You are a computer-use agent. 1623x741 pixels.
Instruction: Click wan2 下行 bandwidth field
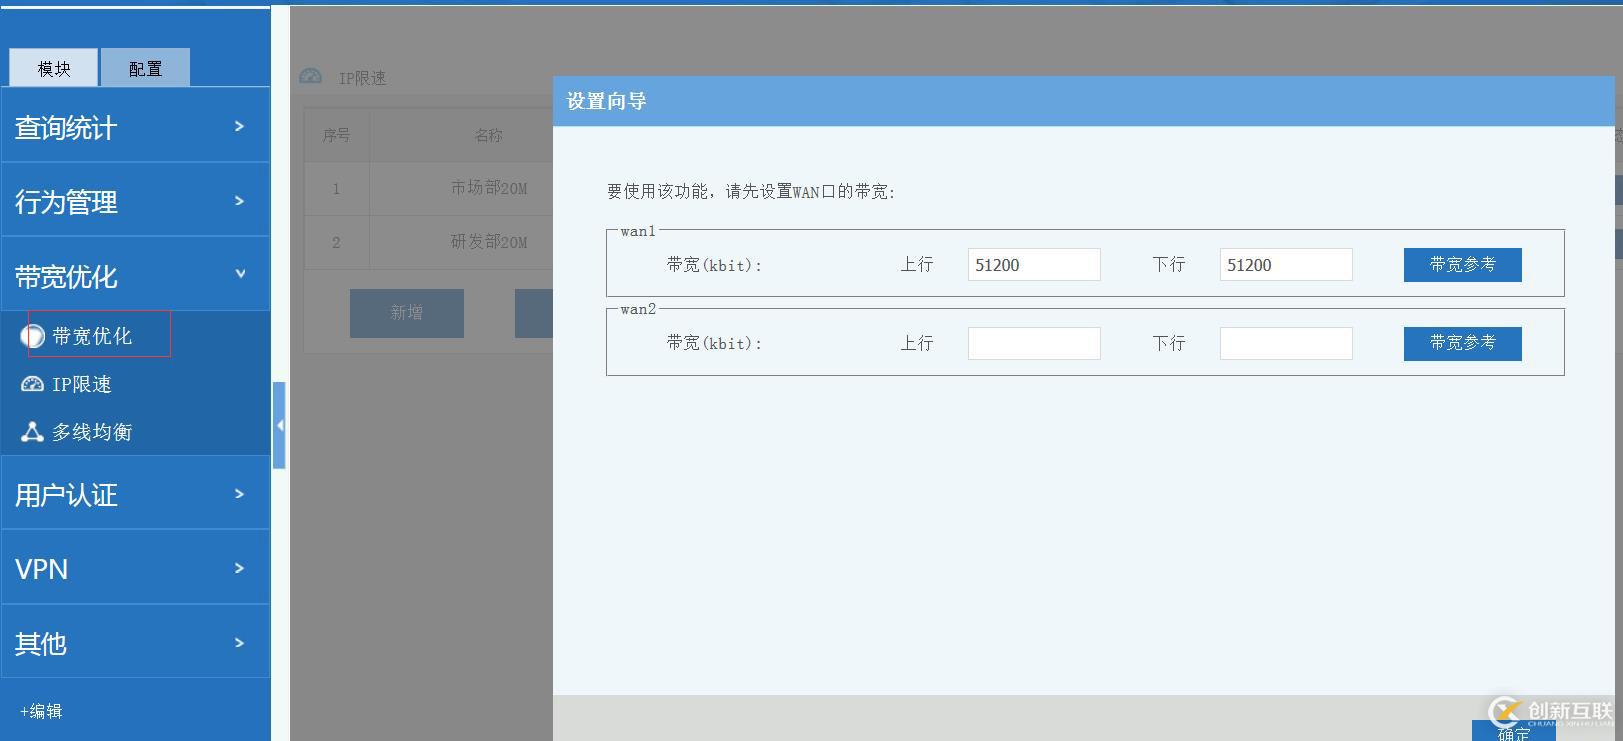pos(1286,343)
